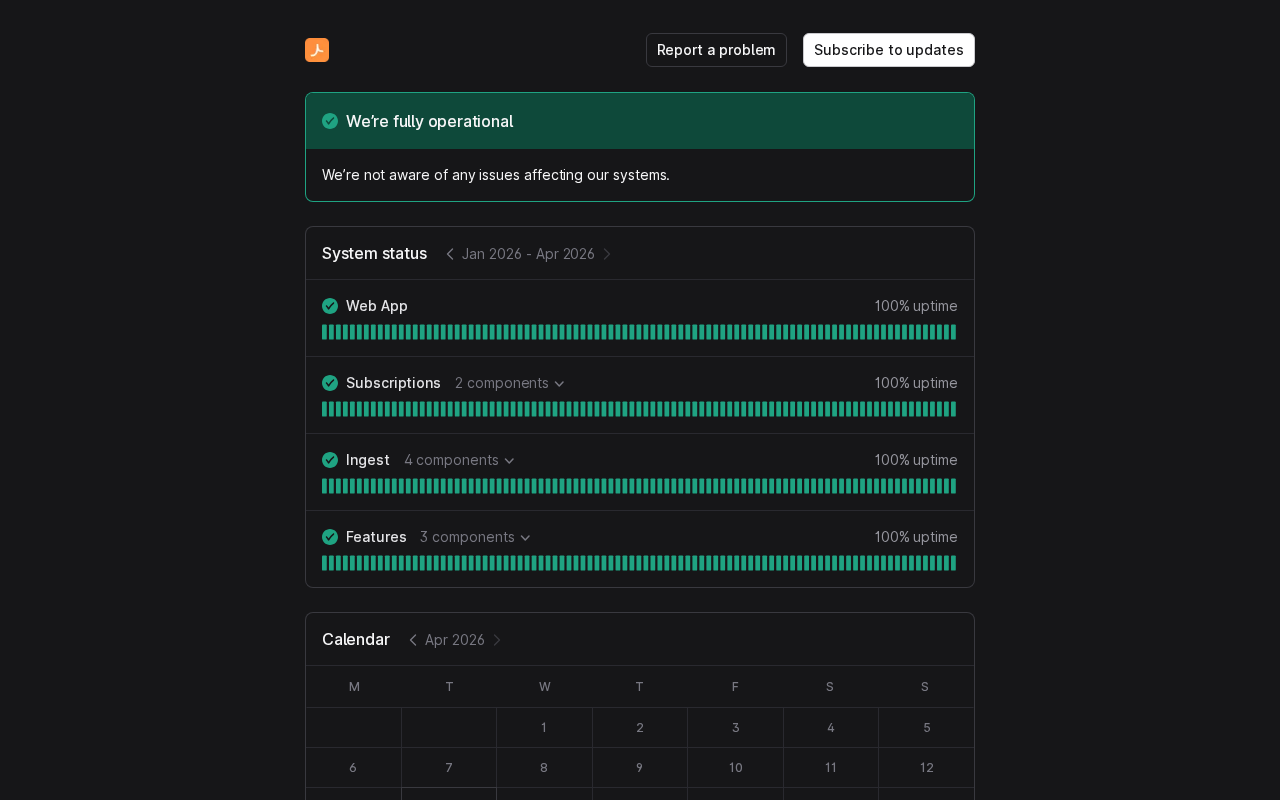Viewport: 1280px width, 800px height.
Task: Click the Web App uptime bar
Action: (x=639, y=332)
